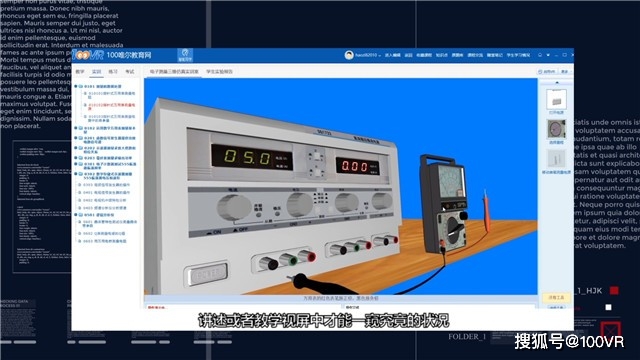Click the large left current knob

(234, 207)
